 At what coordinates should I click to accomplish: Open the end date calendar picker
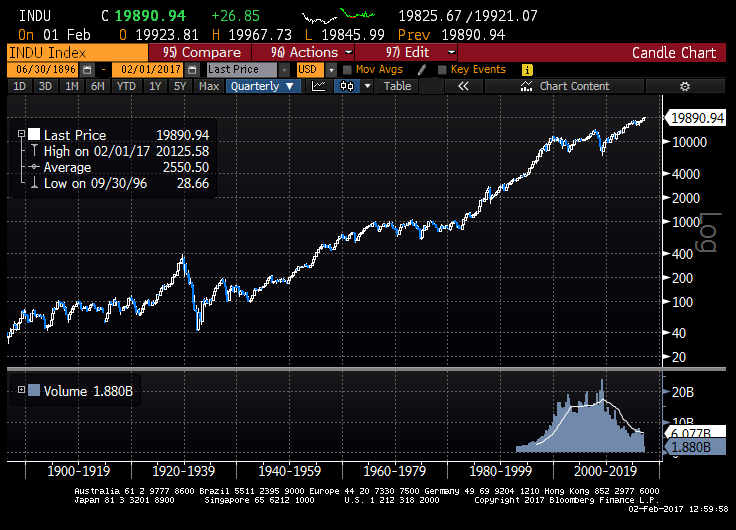[192, 70]
